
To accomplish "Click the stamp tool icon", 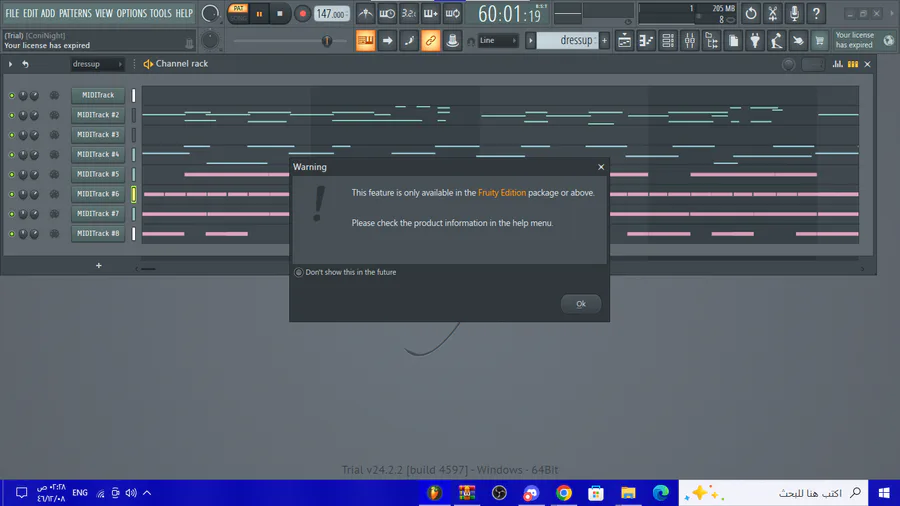I will [452, 41].
